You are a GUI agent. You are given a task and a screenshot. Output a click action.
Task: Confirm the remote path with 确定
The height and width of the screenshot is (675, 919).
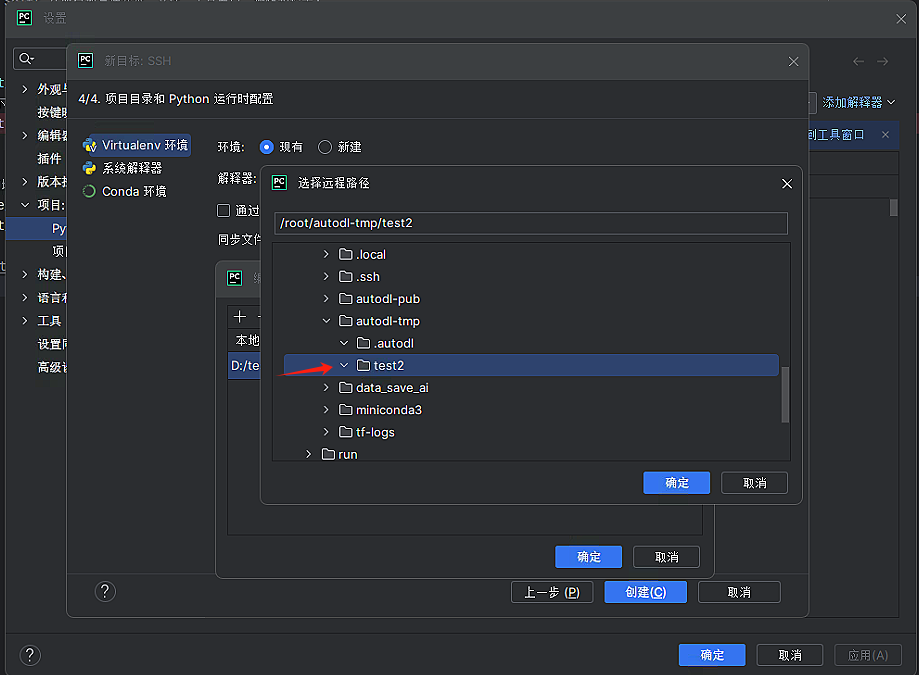point(676,483)
